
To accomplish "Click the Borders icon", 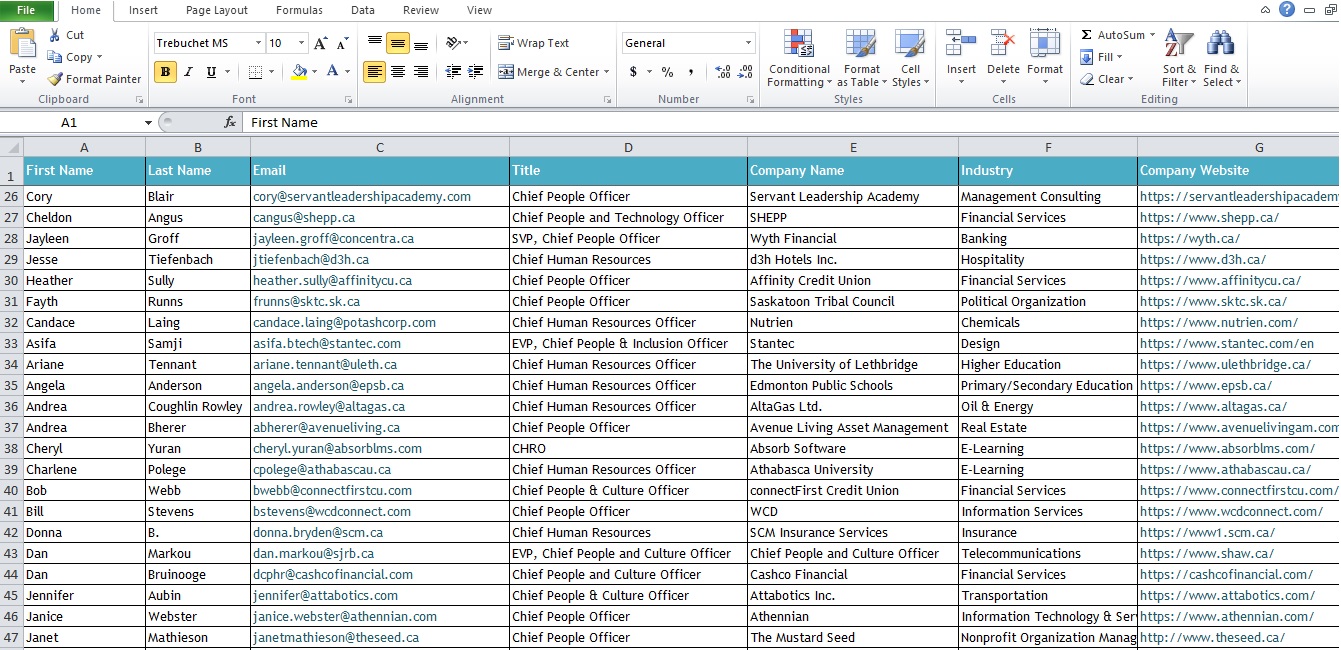I will tap(255, 72).
